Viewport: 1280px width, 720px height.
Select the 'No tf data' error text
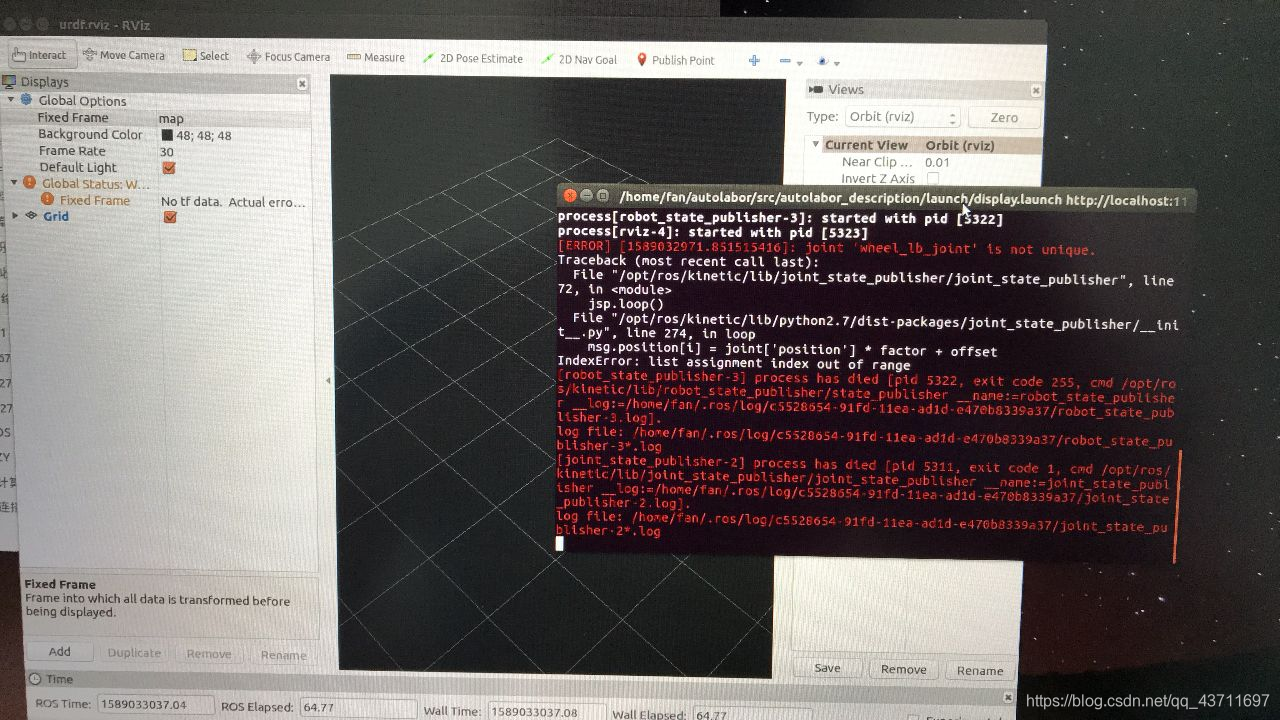233,202
